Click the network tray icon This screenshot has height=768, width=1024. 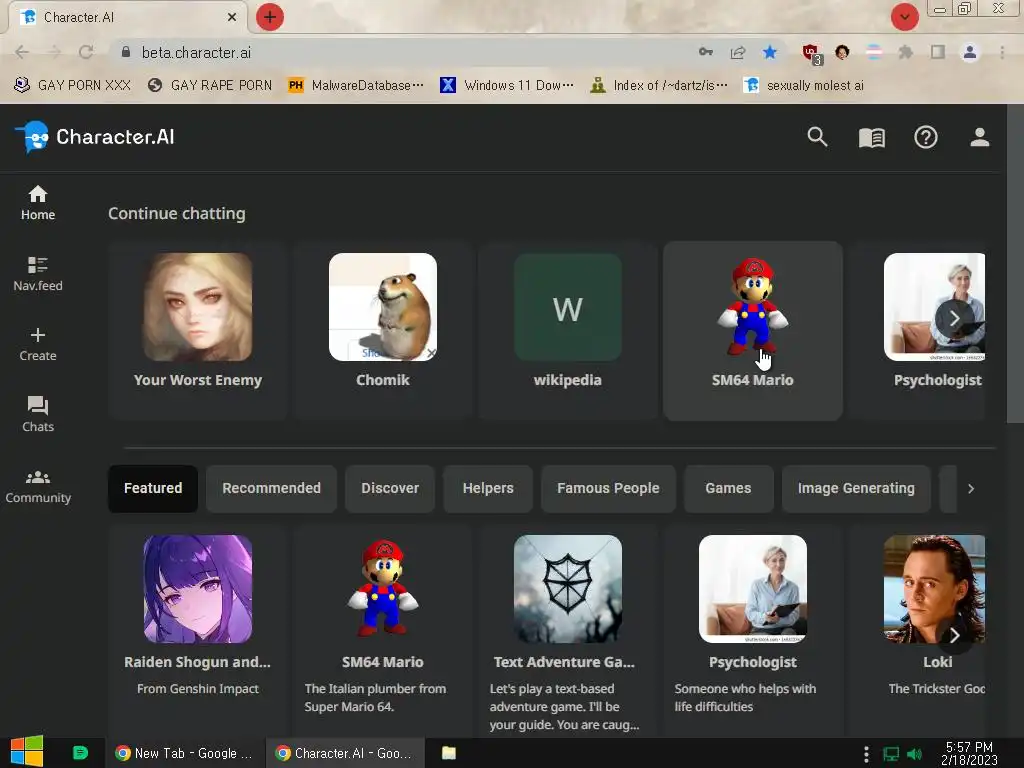click(891, 754)
